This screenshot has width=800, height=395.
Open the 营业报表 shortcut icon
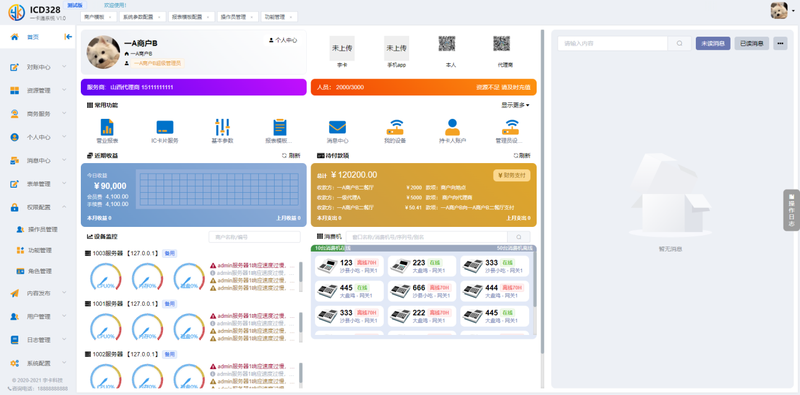[107, 127]
